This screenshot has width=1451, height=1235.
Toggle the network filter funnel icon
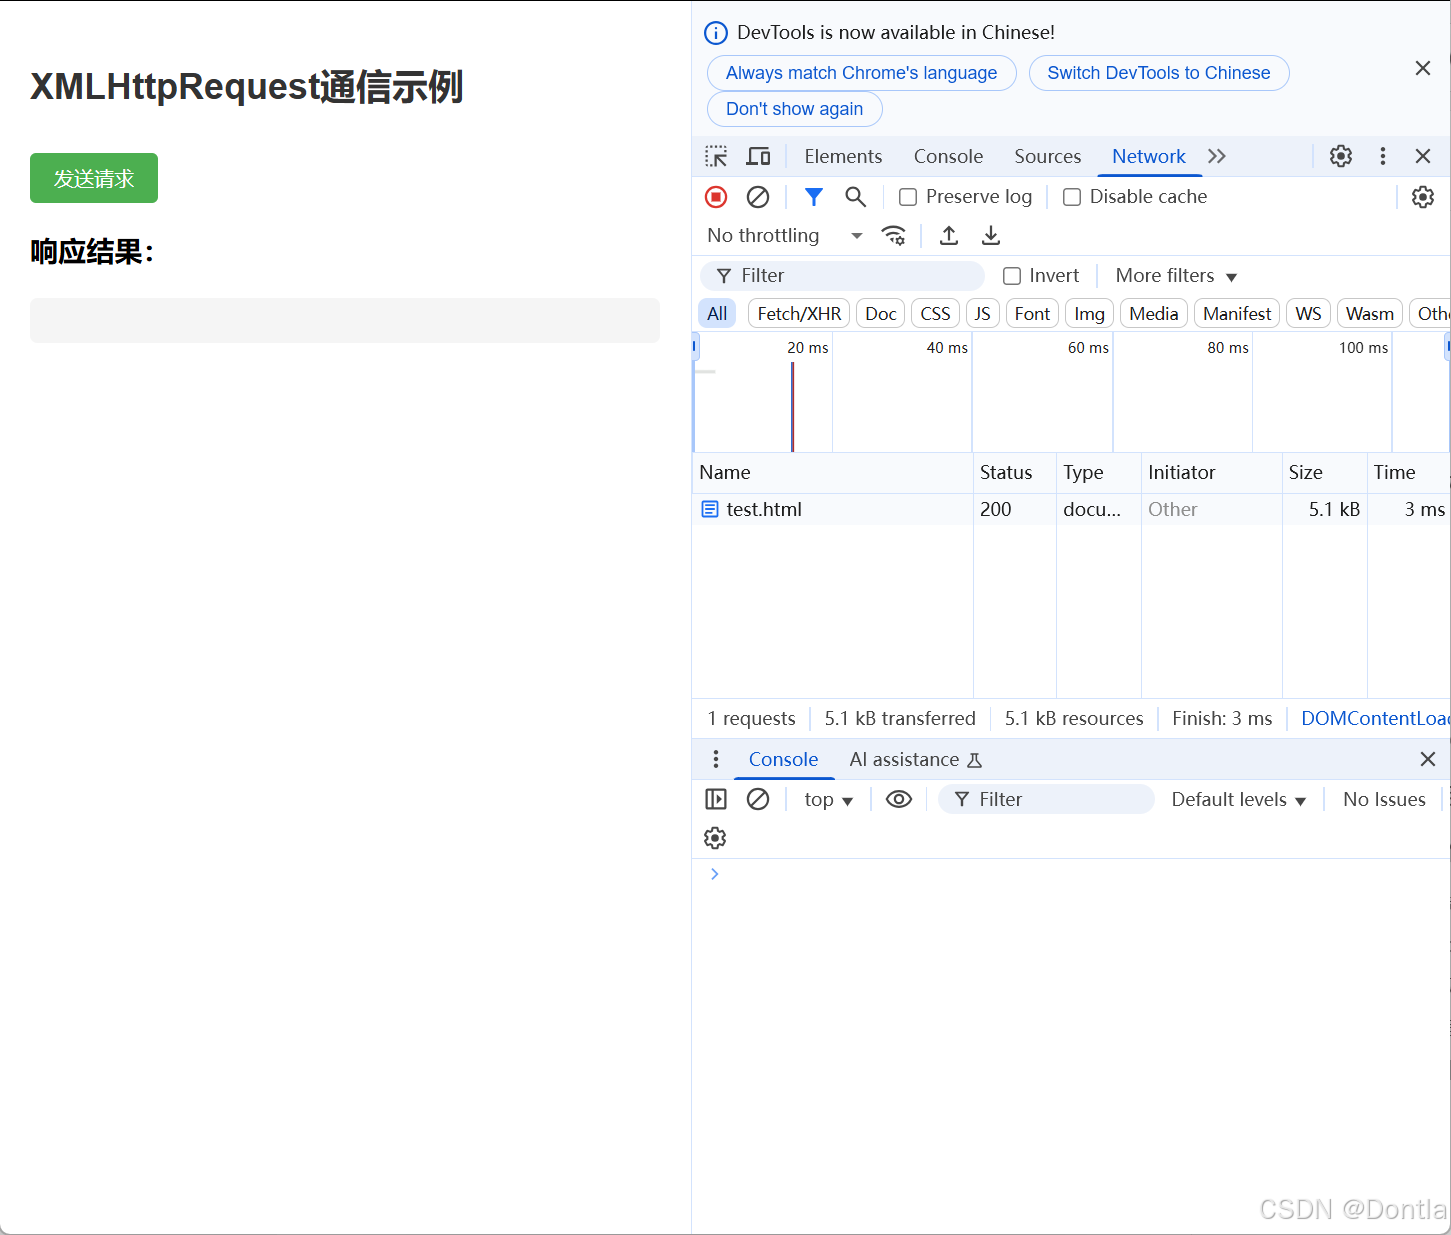point(814,197)
